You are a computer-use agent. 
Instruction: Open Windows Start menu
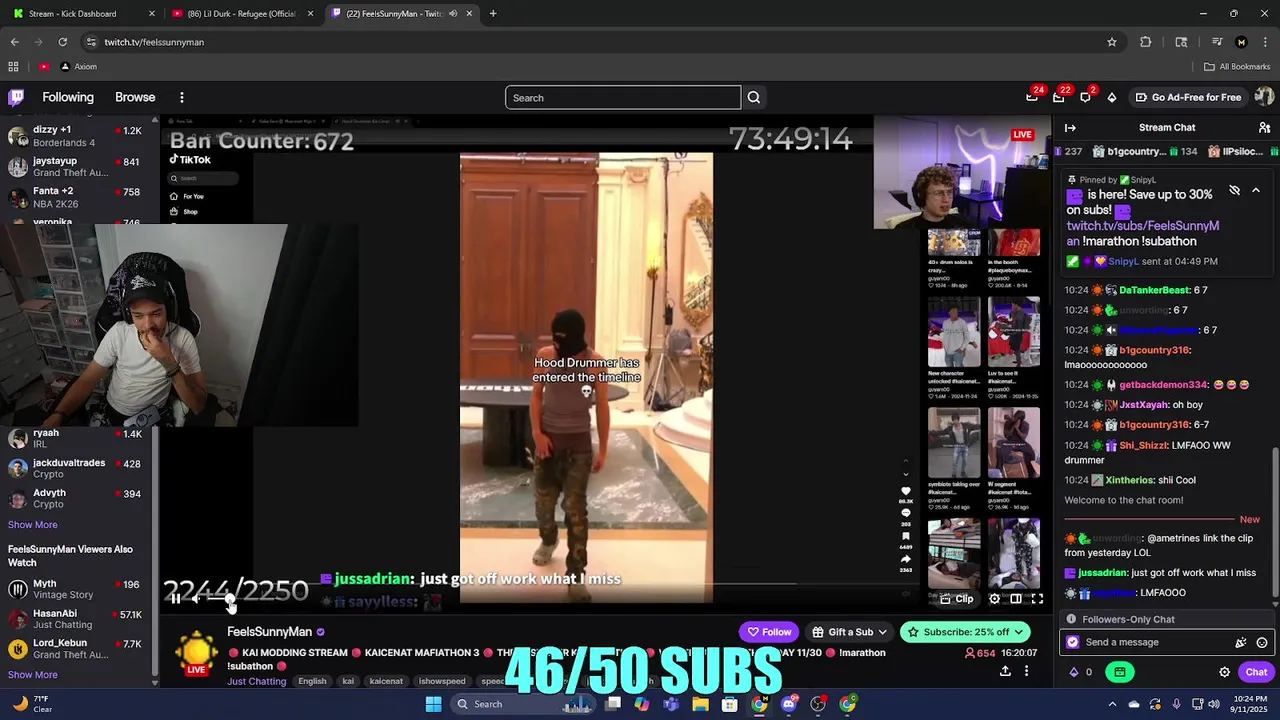coord(433,704)
